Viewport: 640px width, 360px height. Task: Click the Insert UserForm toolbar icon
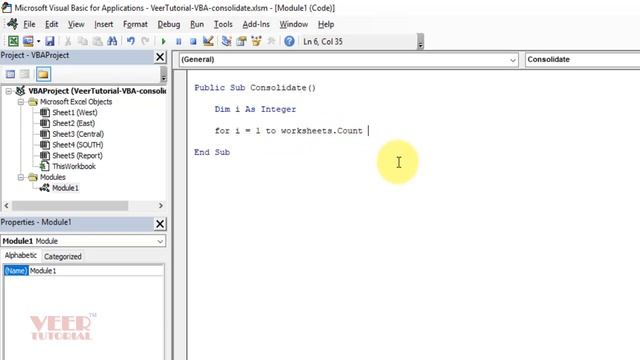(28, 41)
